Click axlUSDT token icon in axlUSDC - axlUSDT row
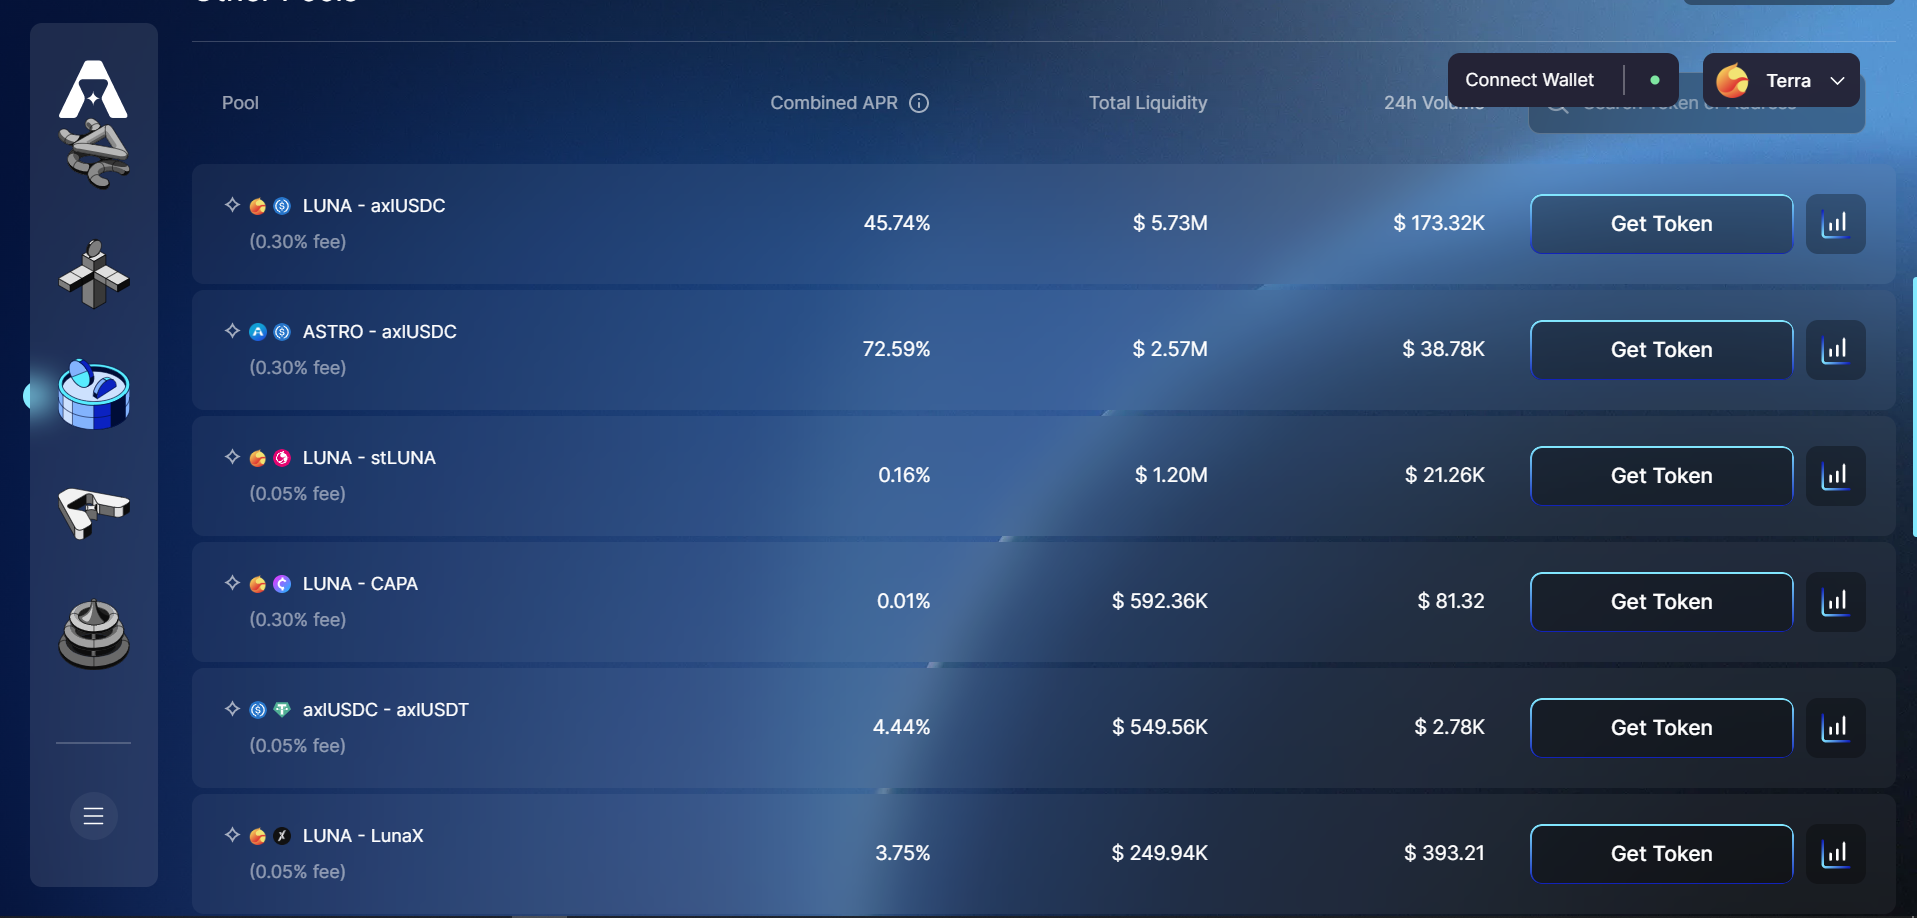This screenshot has width=1917, height=918. click(282, 710)
